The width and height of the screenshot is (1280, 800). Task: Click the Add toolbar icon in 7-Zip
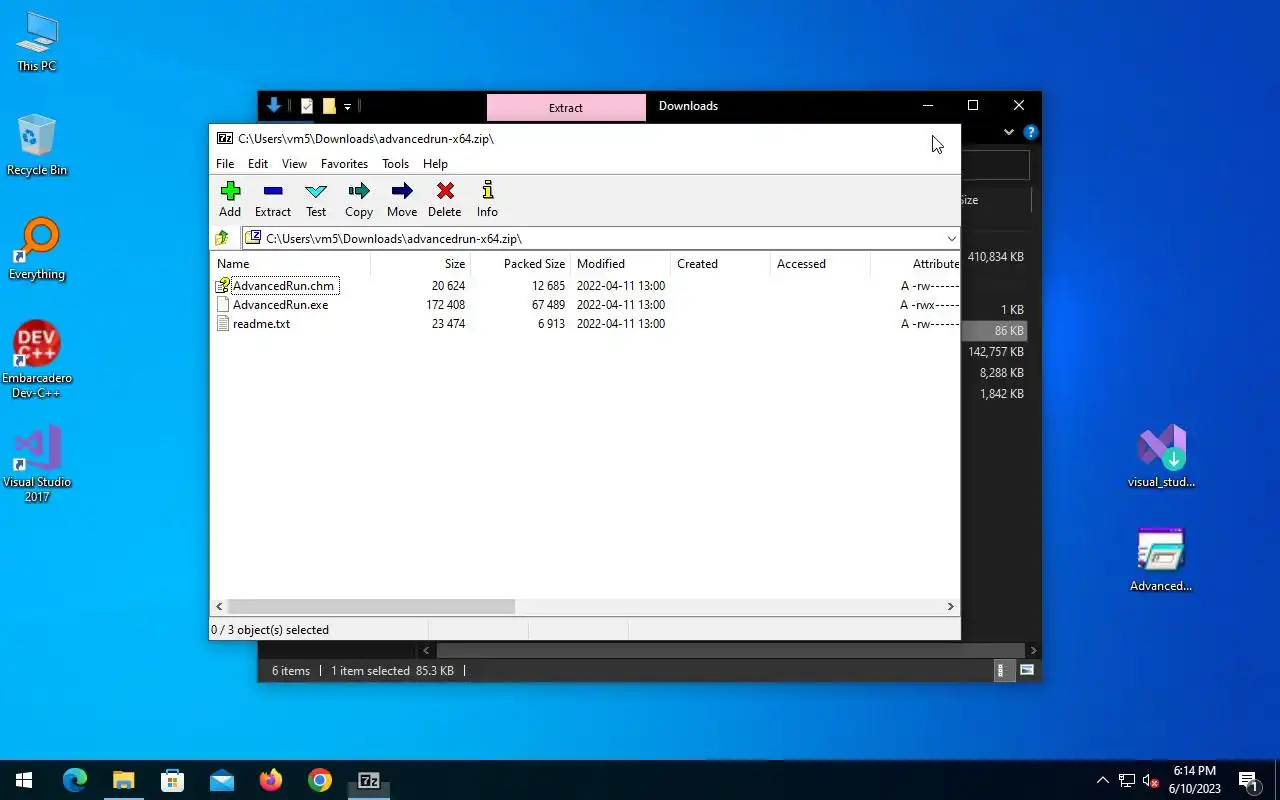[230, 191]
